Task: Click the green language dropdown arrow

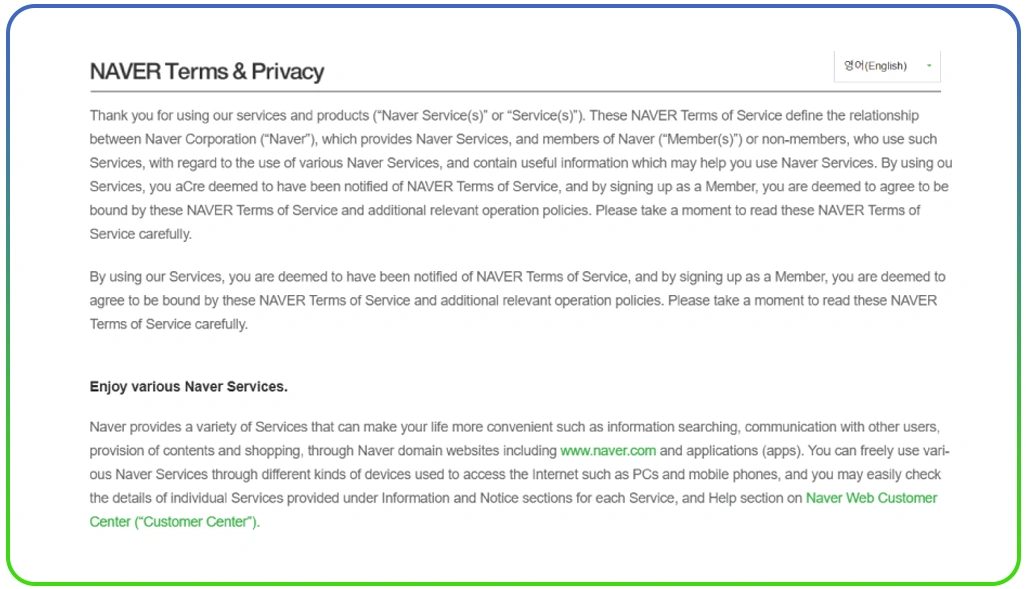Action: click(929, 66)
